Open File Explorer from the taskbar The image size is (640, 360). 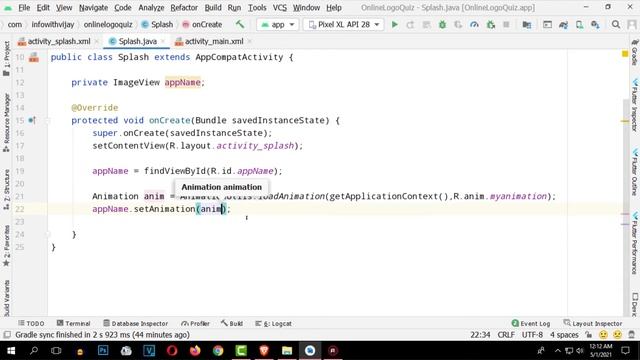[287, 351]
